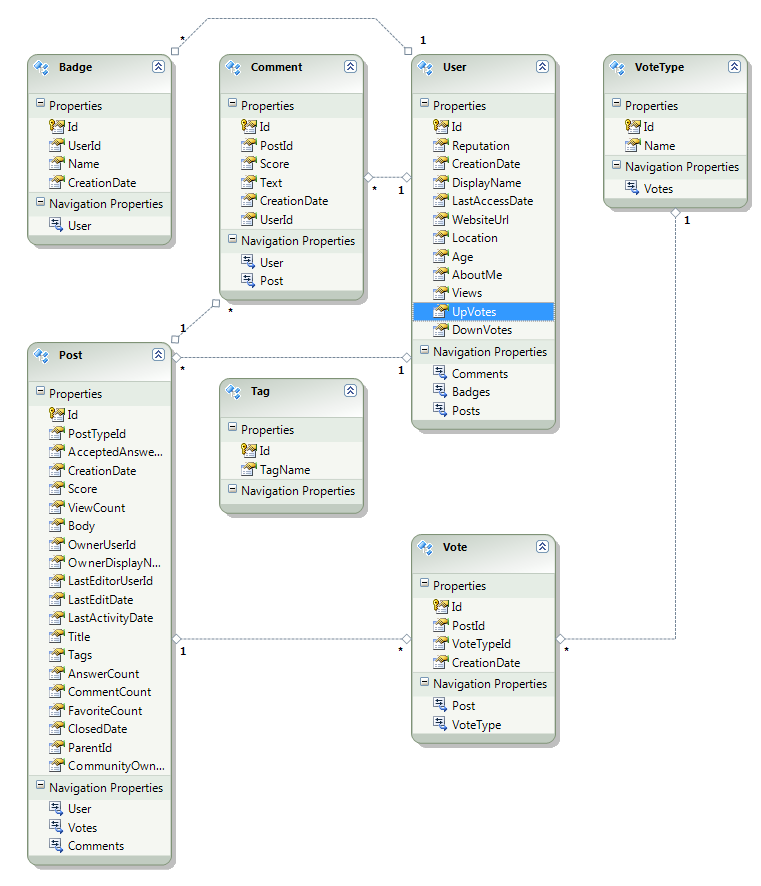Click the Vote entity type icon

pyautogui.click(x=426, y=548)
